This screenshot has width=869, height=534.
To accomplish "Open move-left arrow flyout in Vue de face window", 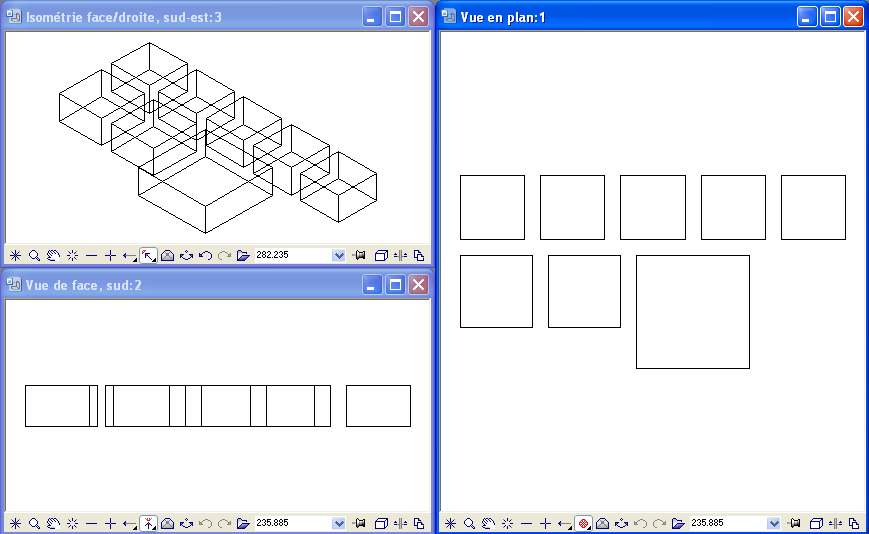I will [x=130, y=523].
